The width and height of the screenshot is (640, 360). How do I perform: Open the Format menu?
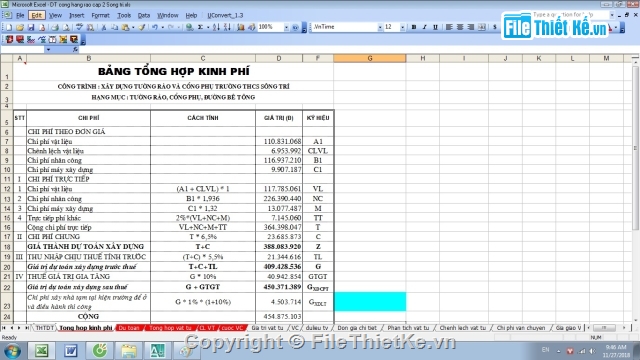pyautogui.click(x=100, y=16)
